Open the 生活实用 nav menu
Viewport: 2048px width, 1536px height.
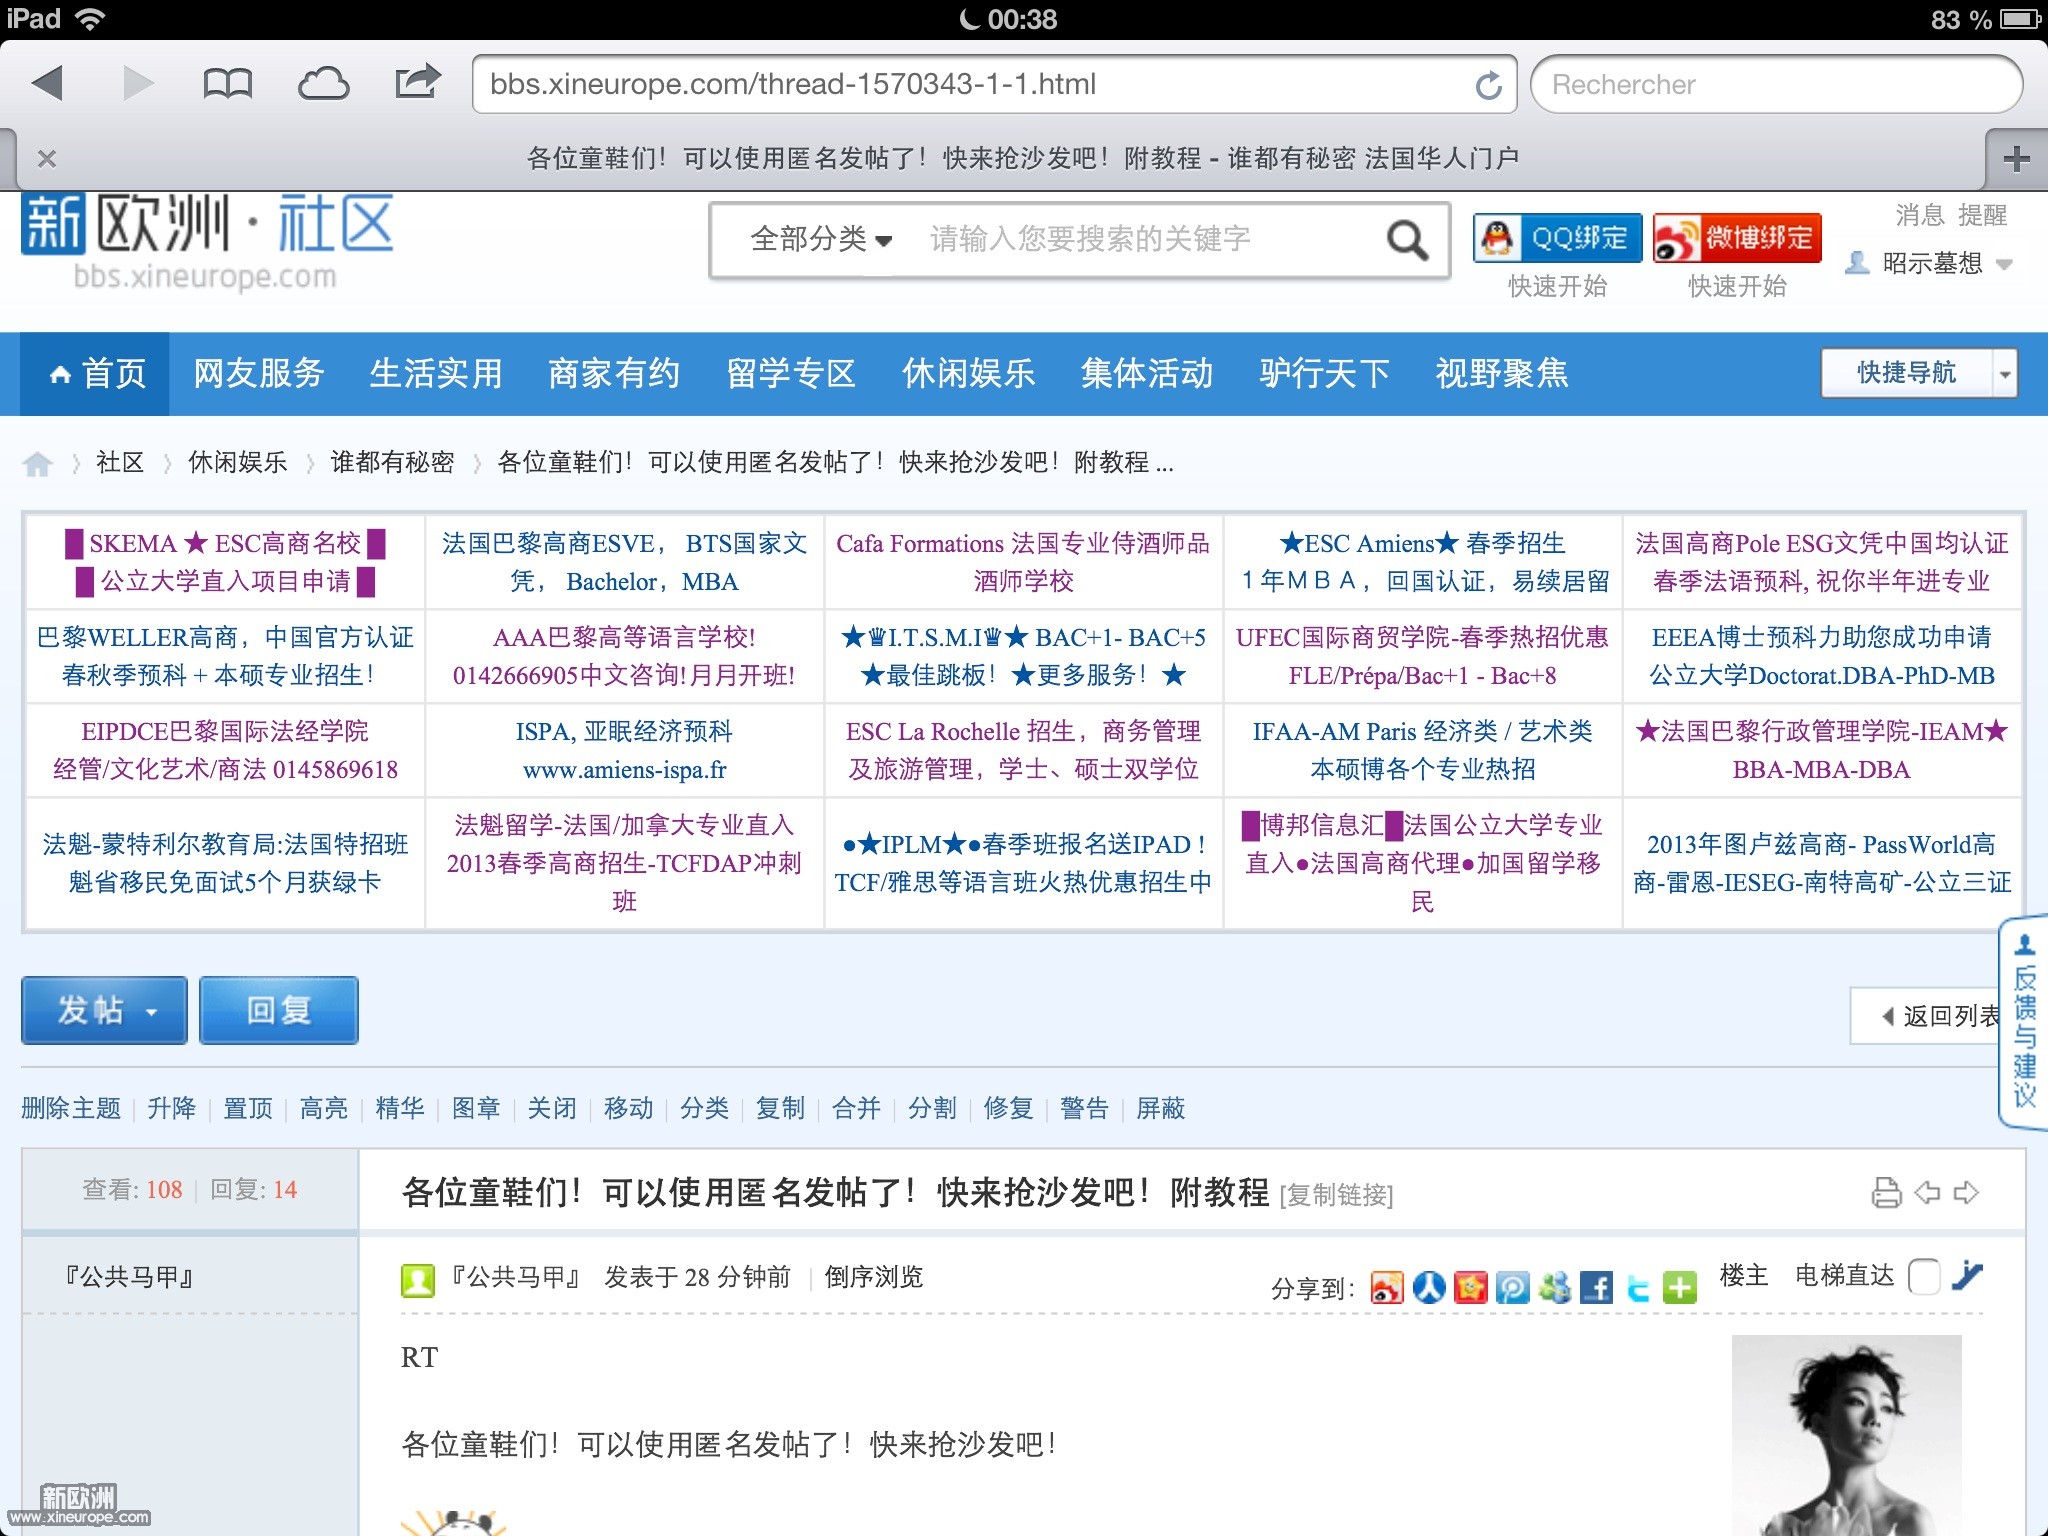[436, 374]
